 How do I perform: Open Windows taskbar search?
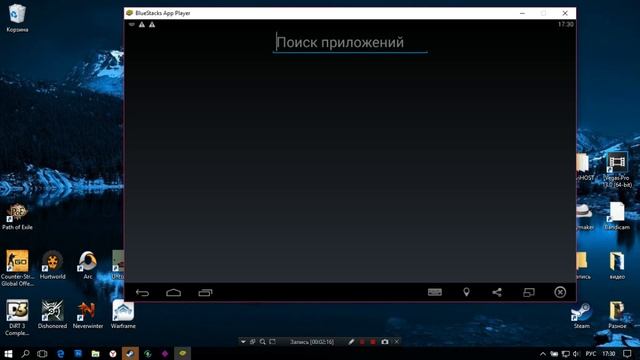point(25,353)
